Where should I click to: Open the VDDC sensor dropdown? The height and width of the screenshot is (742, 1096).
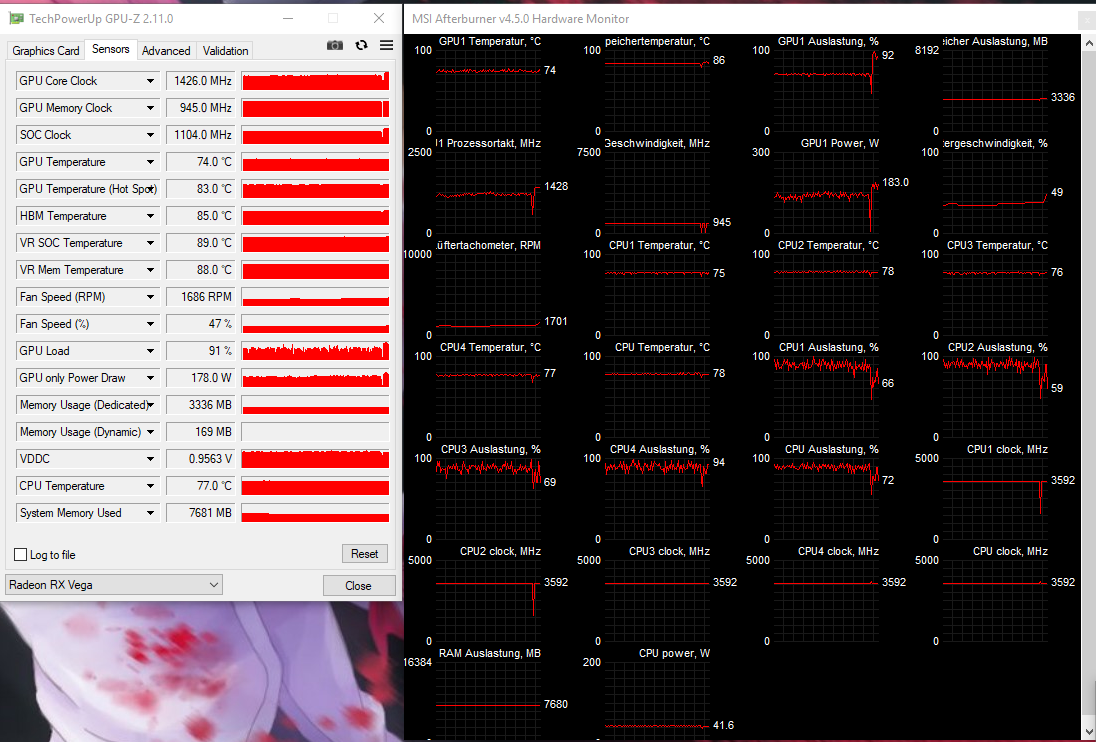point(150,459)
